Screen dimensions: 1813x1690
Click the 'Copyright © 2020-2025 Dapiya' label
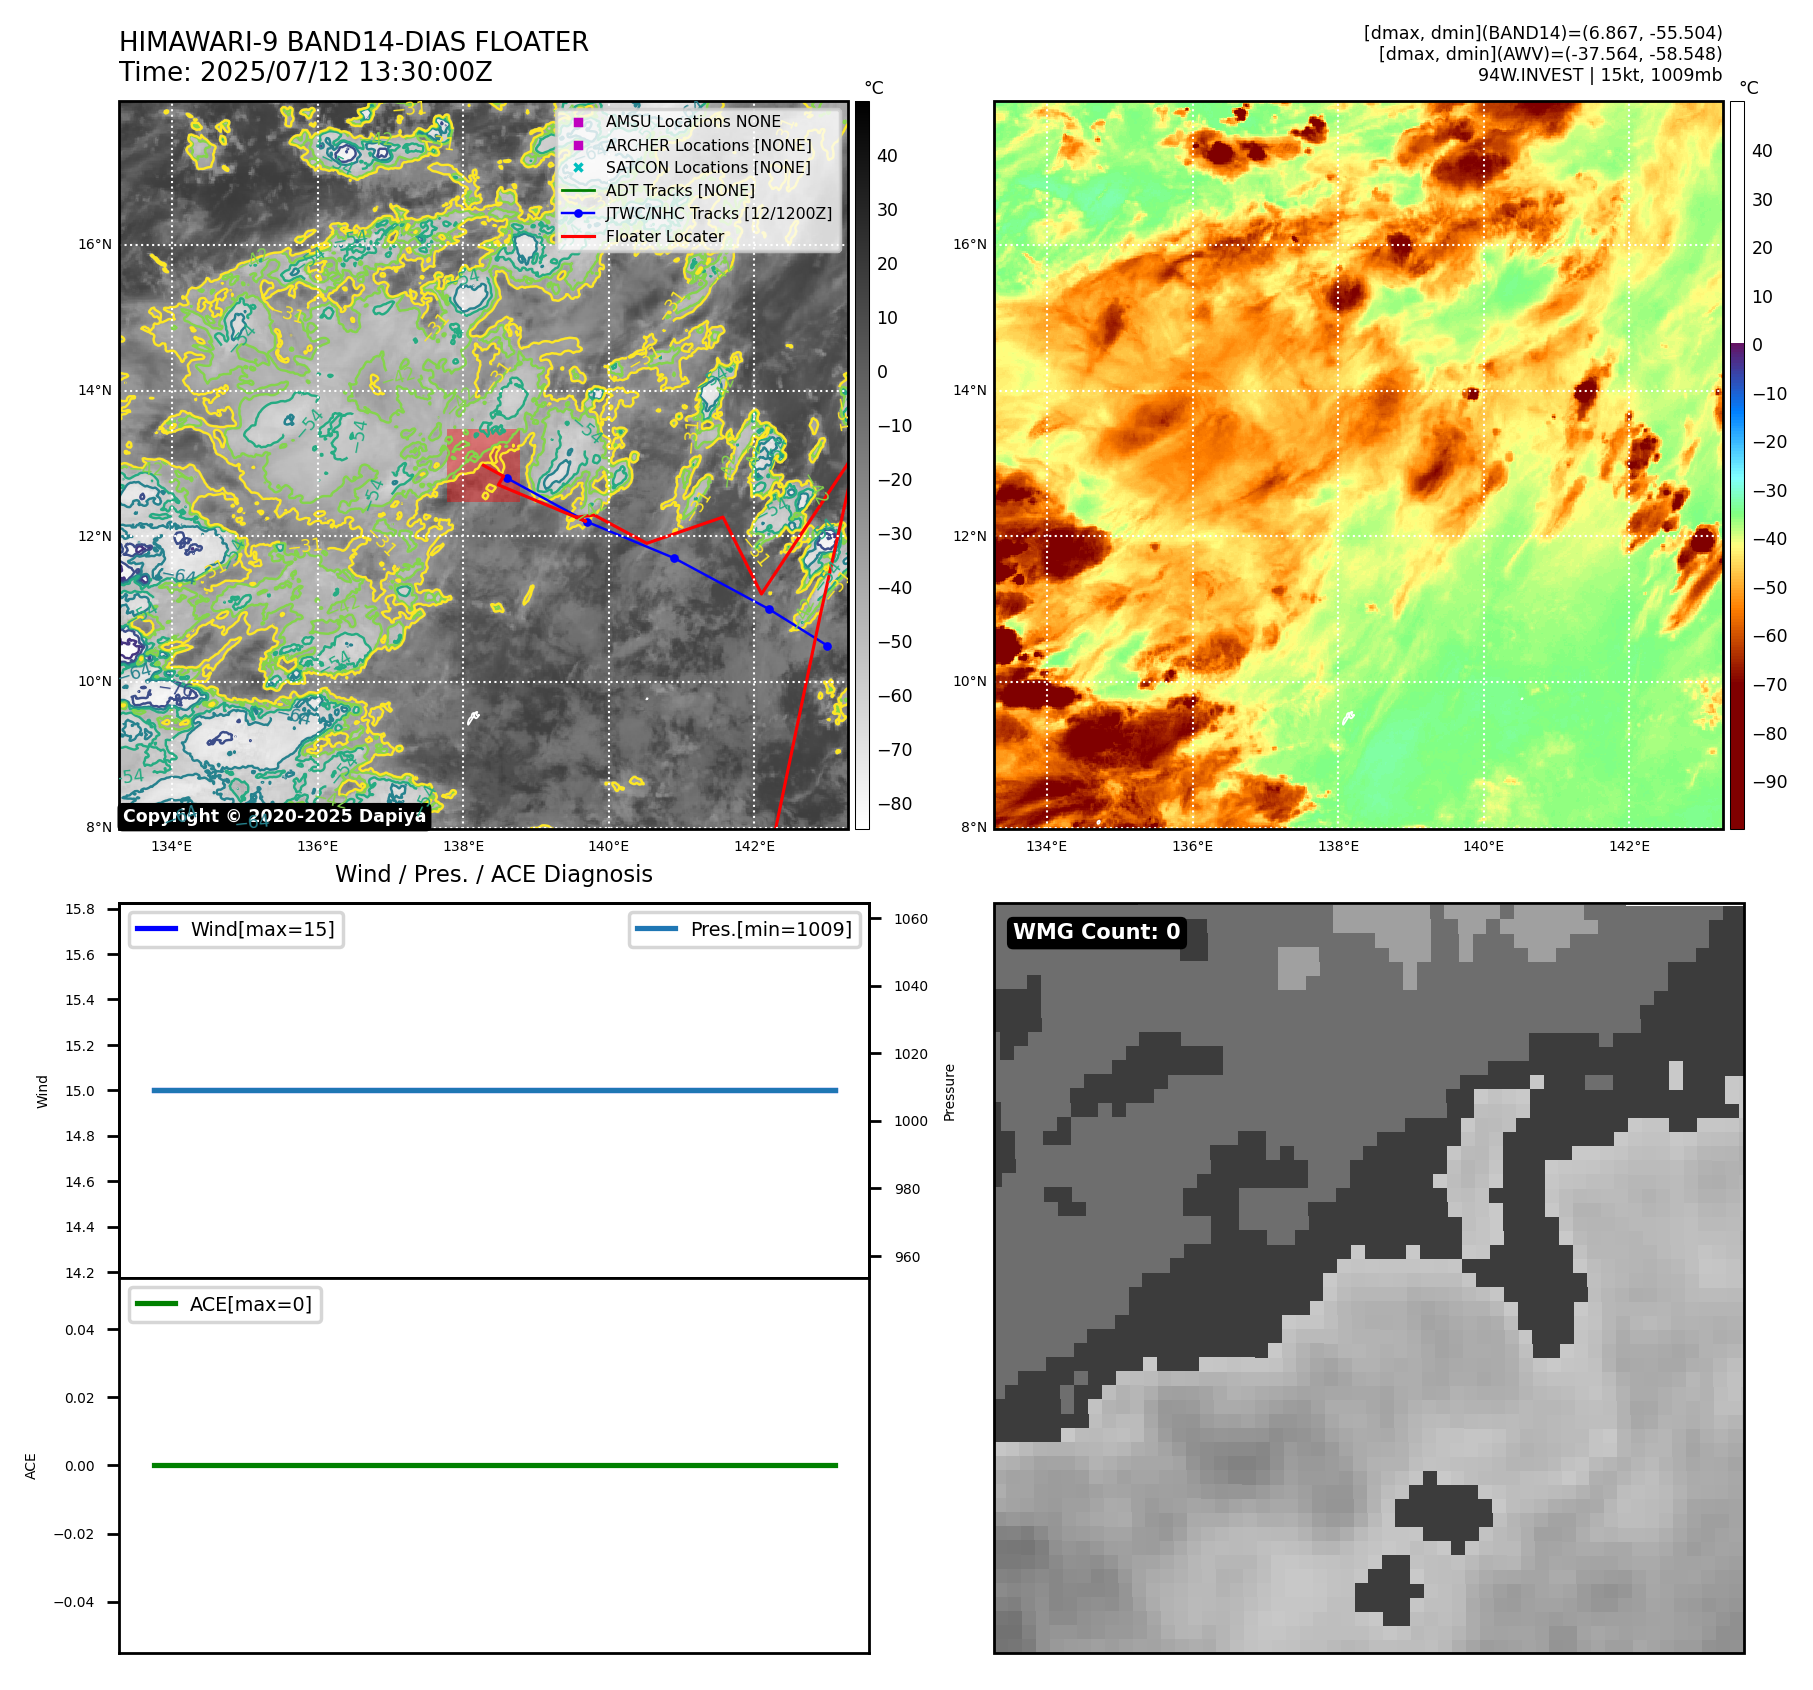click(x=275, y=816)
